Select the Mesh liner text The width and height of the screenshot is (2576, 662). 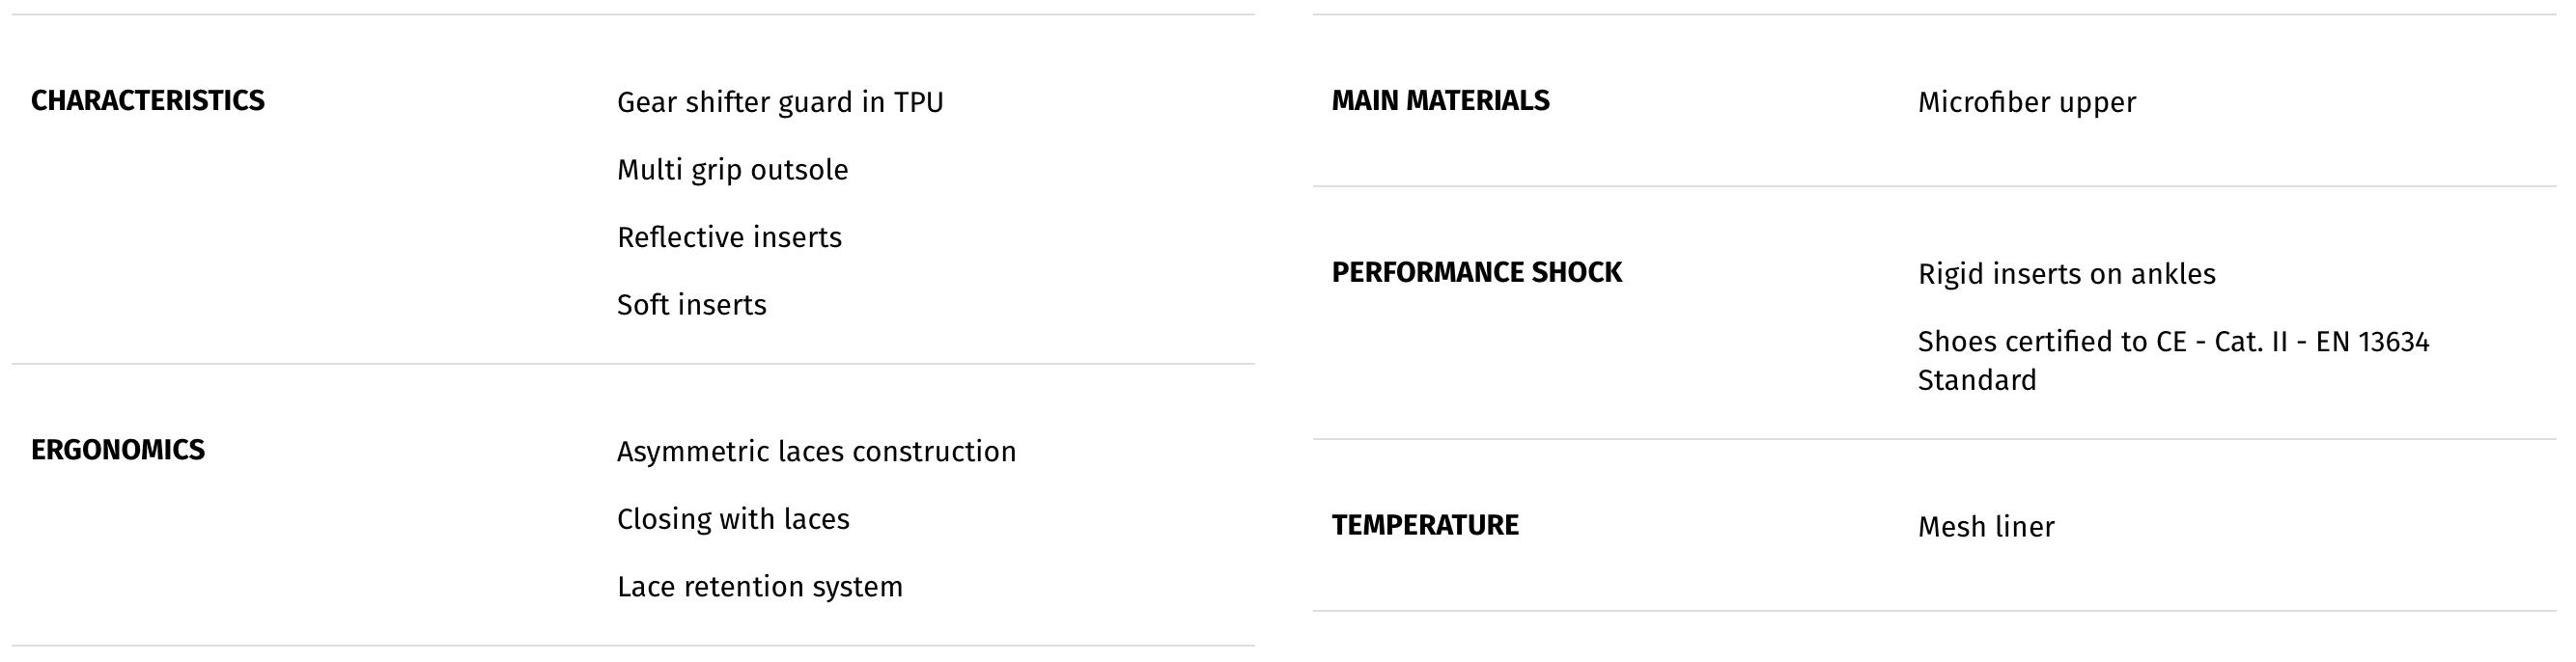coord(1986,527)
